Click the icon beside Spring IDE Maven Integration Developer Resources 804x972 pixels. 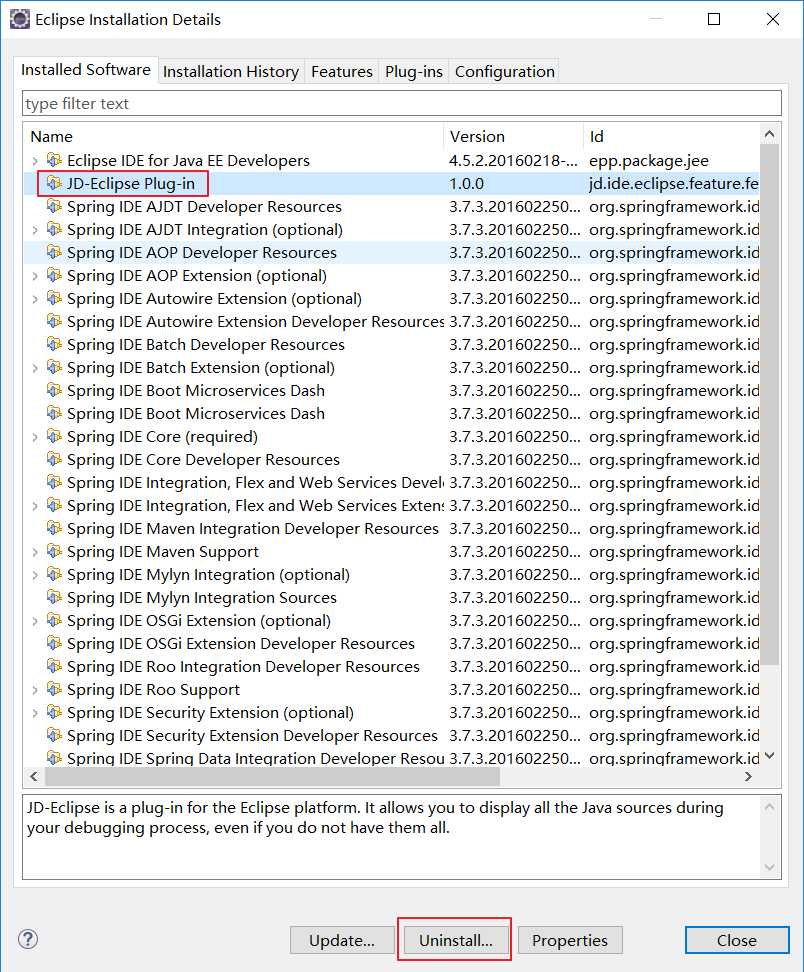point(54,528)
